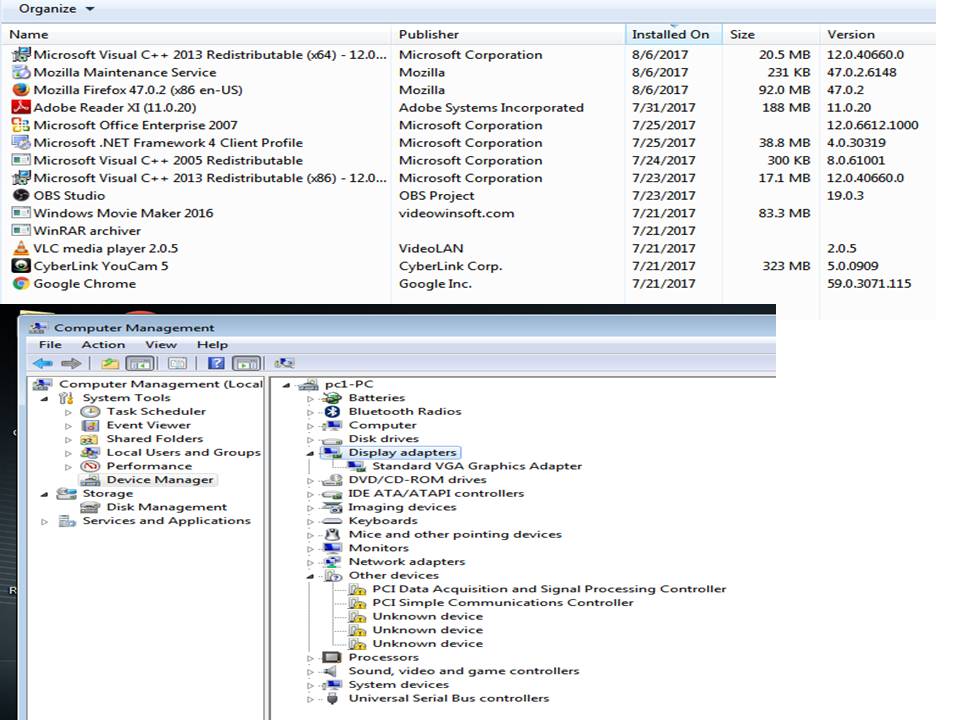Click the Adobe Reader XI program icon
Image resolution: width=960 pixels, height=720 pixels.
21,107
